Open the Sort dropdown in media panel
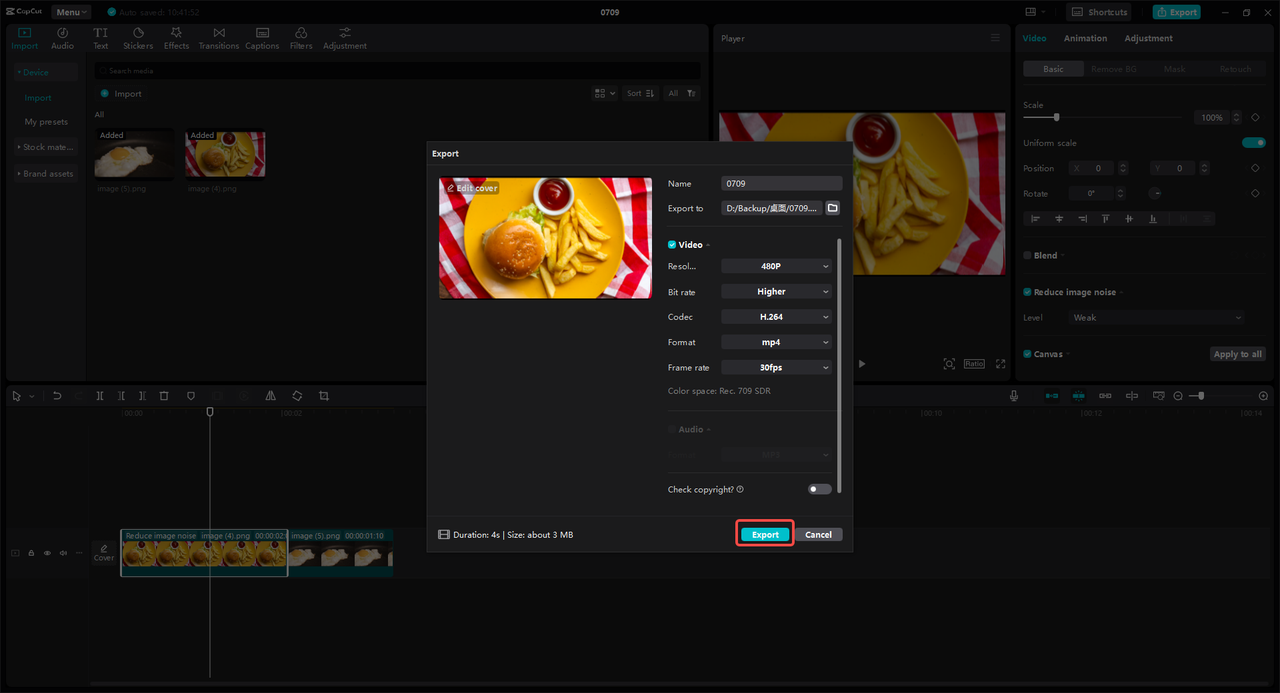This screenshot has width=1280, height=693. coord(640,93)
